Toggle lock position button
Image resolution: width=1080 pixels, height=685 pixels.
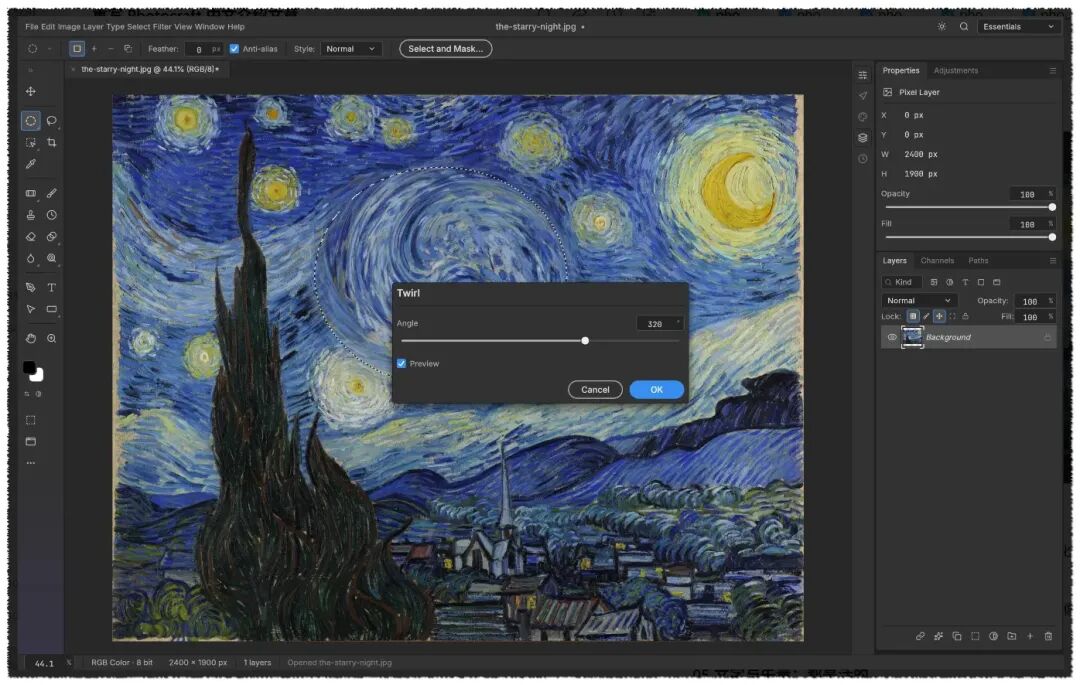[x=939, y=317]
